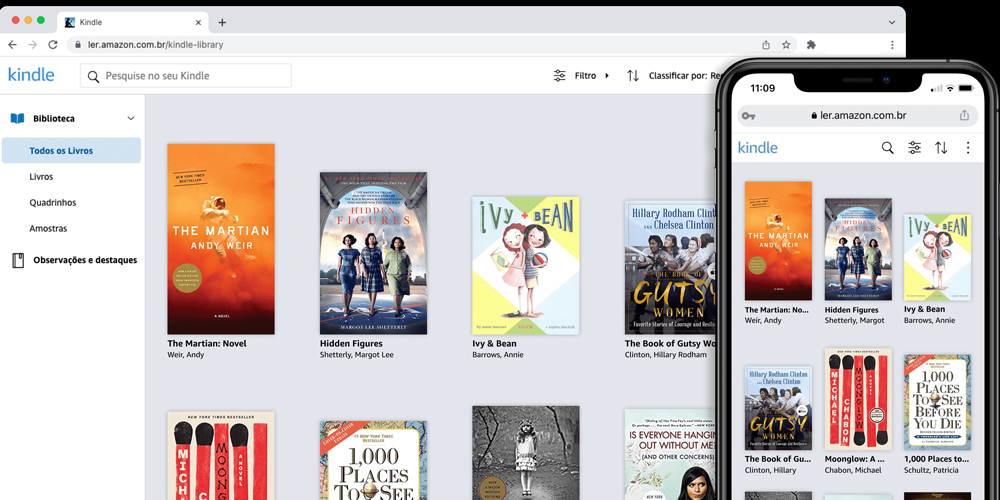Screen dimensions: 1000x500
Task: Open The Martian book cover on desktop
Action: coord(221,239)
